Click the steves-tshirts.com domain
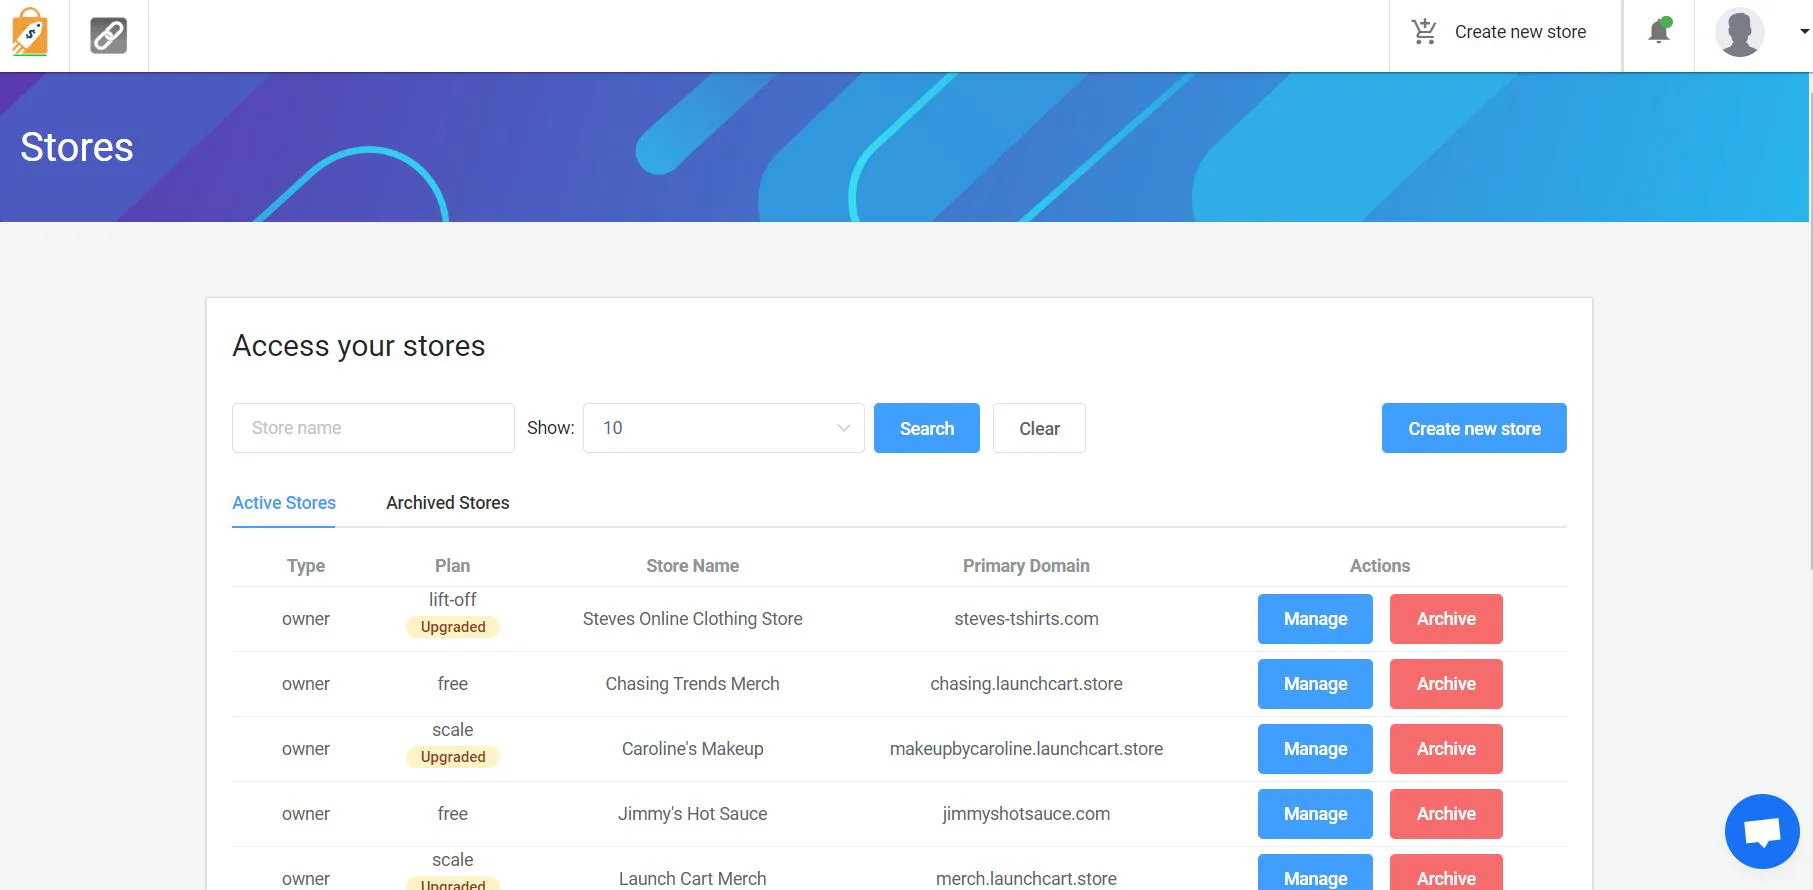The image size is (1813, 890). 1026,619
